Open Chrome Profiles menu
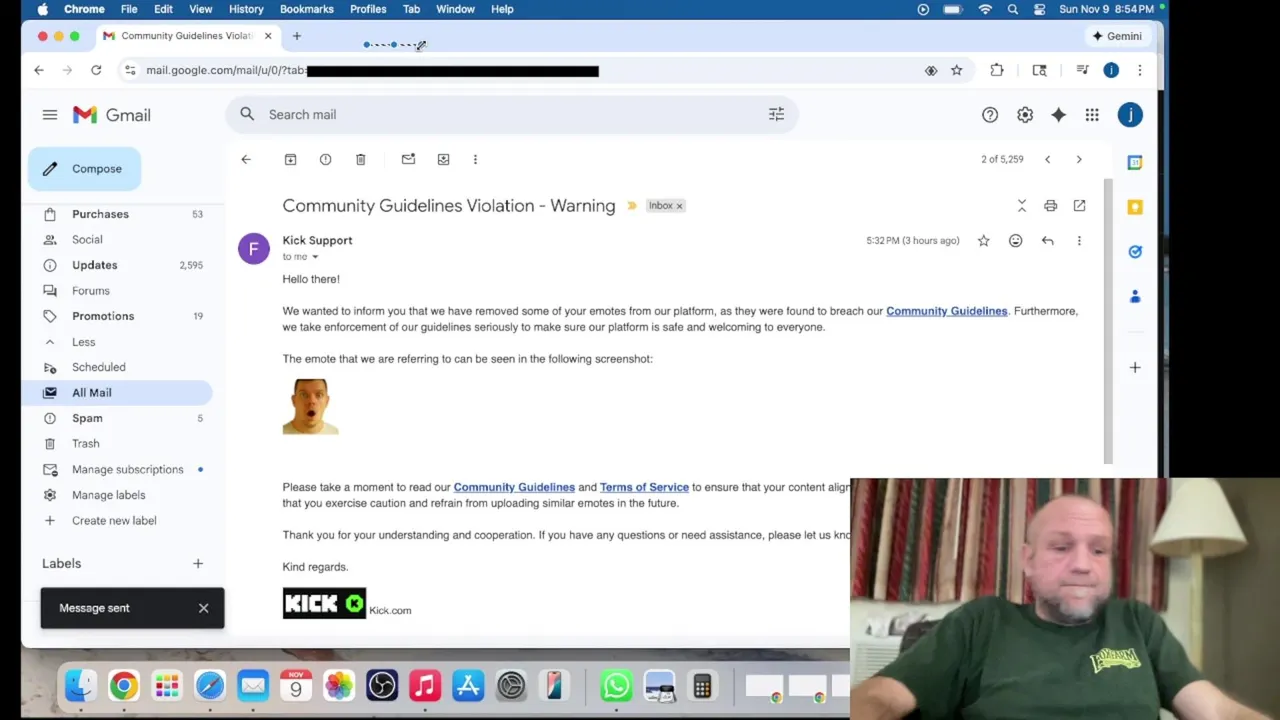 click(x=368, y=9)
